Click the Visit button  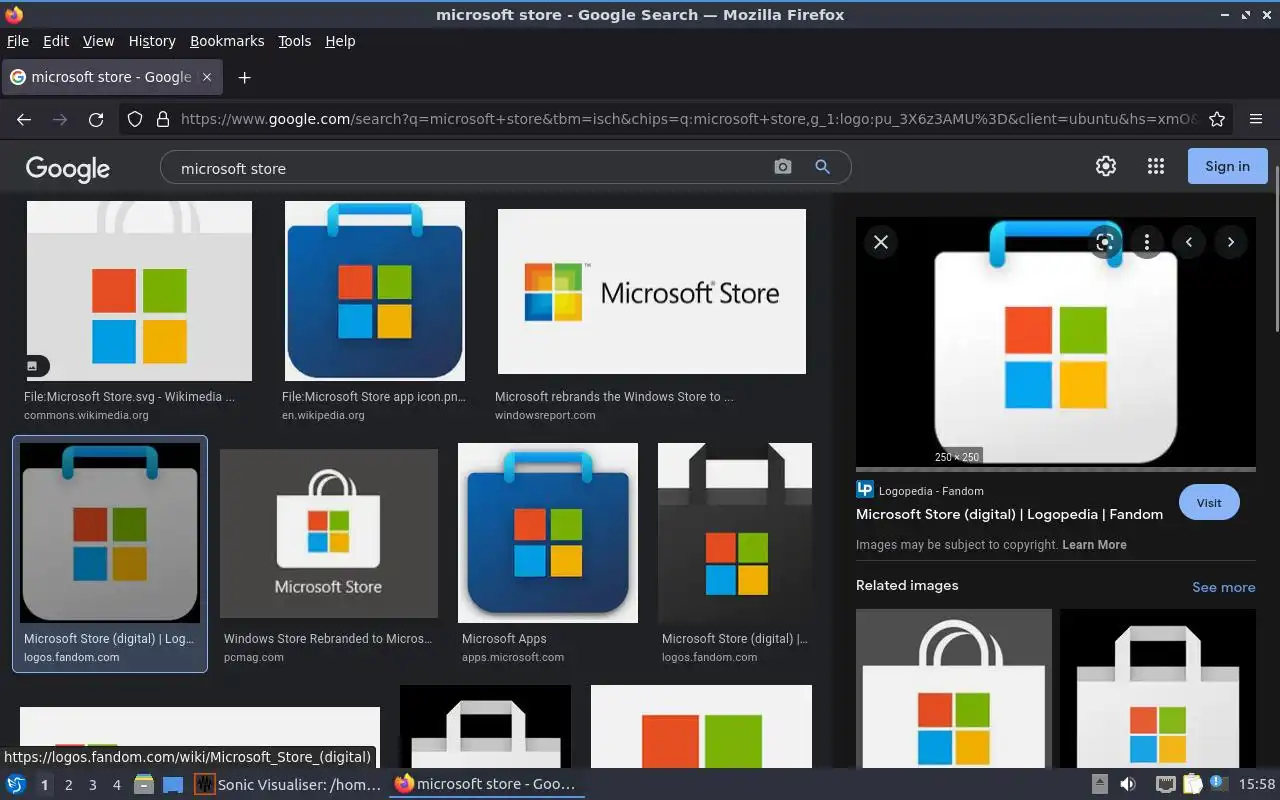pos(1209,503)
